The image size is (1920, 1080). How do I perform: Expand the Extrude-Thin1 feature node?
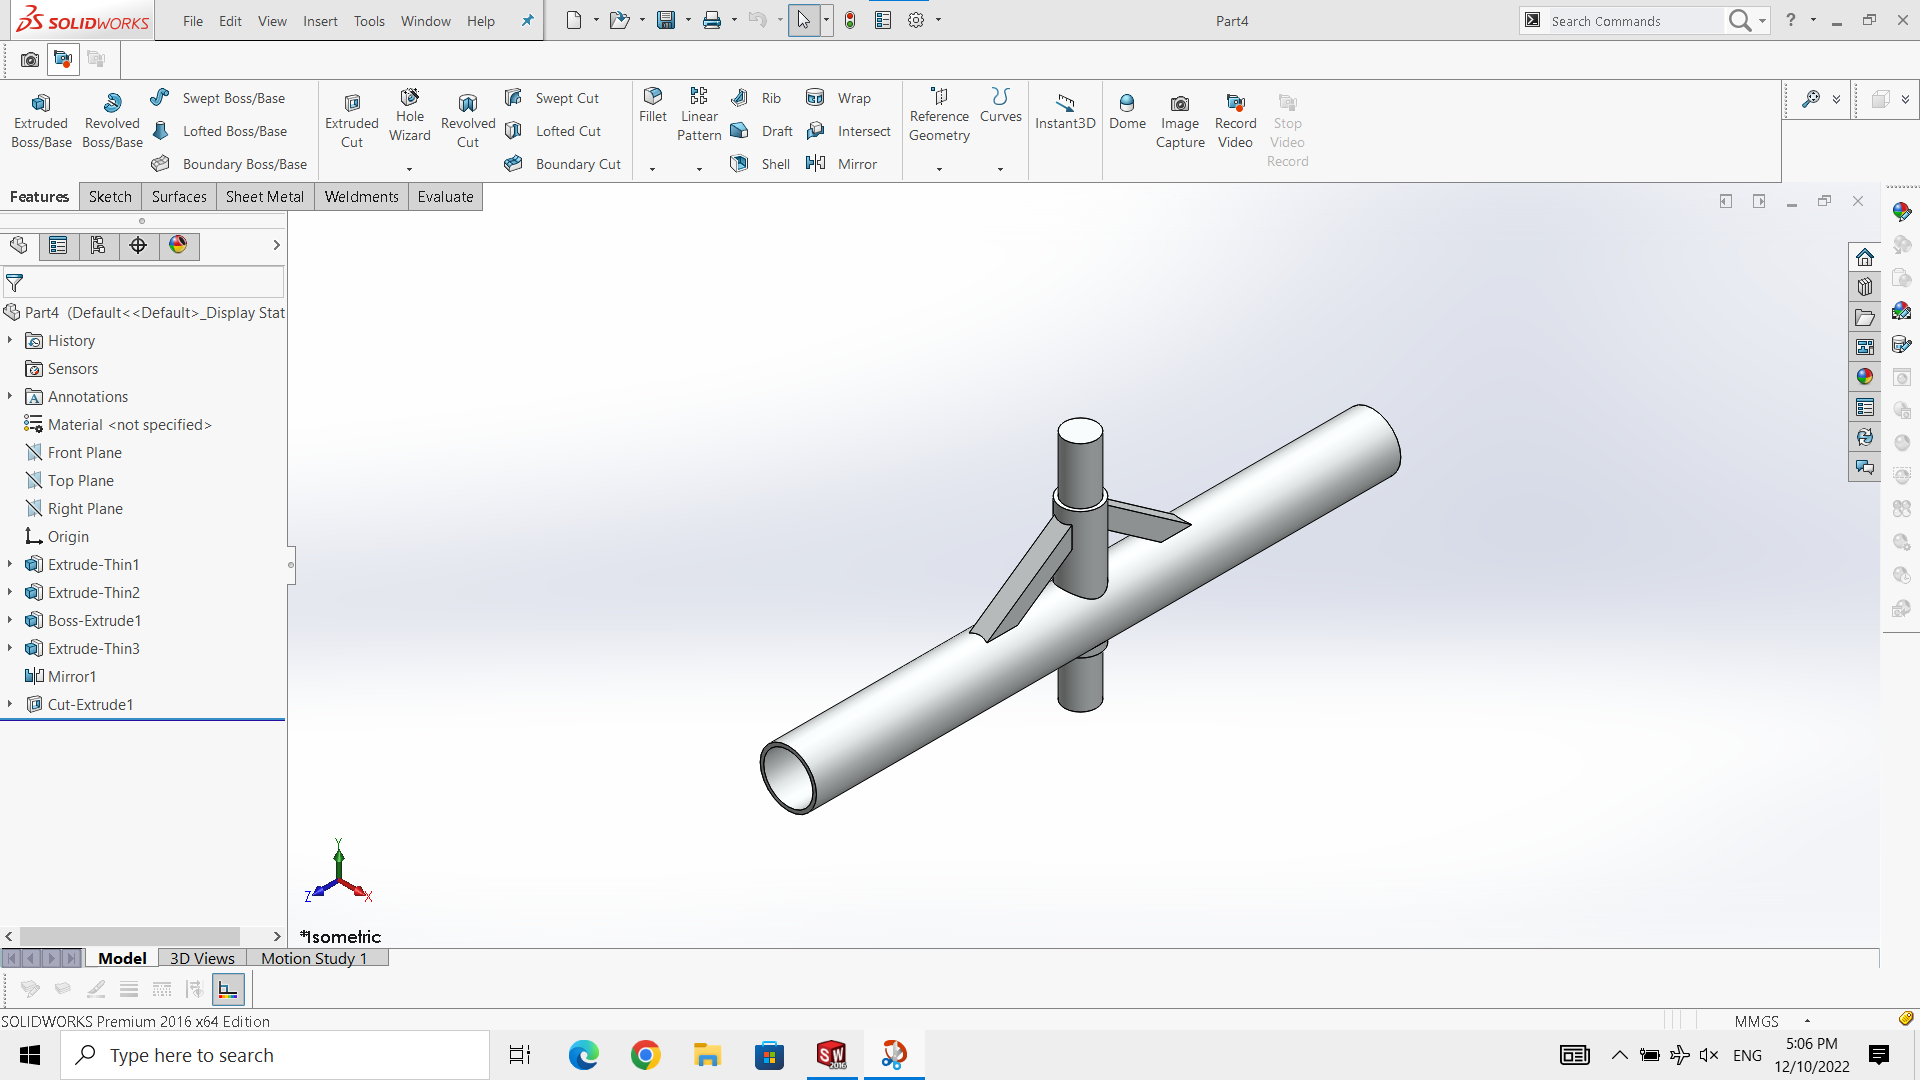point(10,565)
